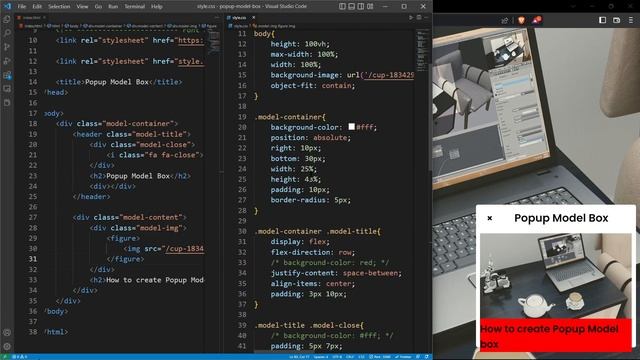Viewport: 640px width, 360px height.
Task: Close the popup with the × icon
Action: click(x=490, y=218)
